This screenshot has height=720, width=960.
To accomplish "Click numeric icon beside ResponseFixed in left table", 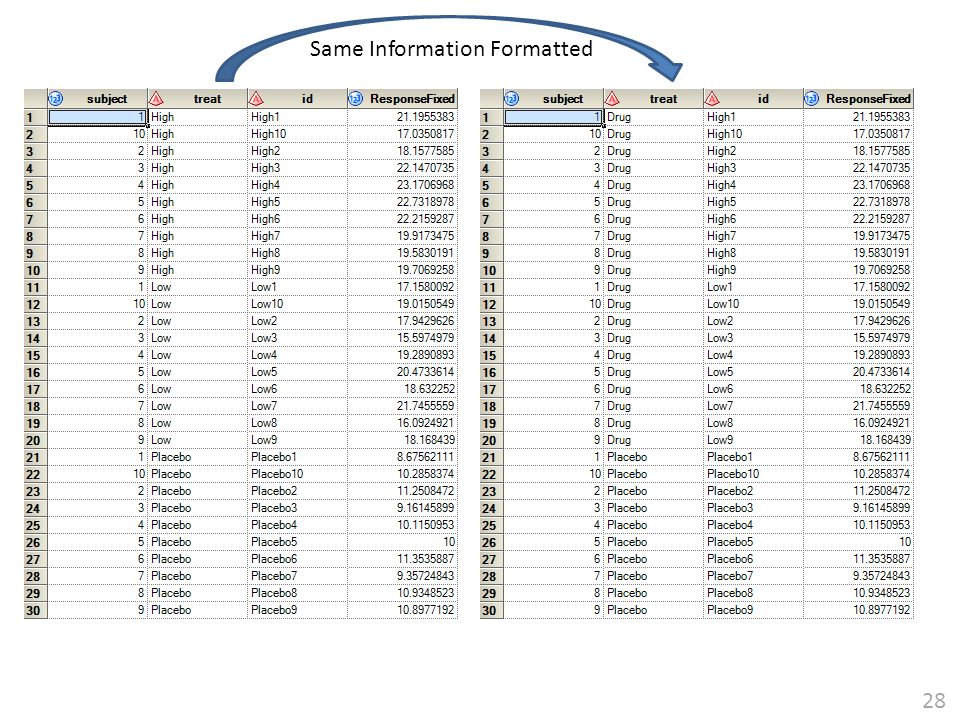I will click(x=356, y=99).
